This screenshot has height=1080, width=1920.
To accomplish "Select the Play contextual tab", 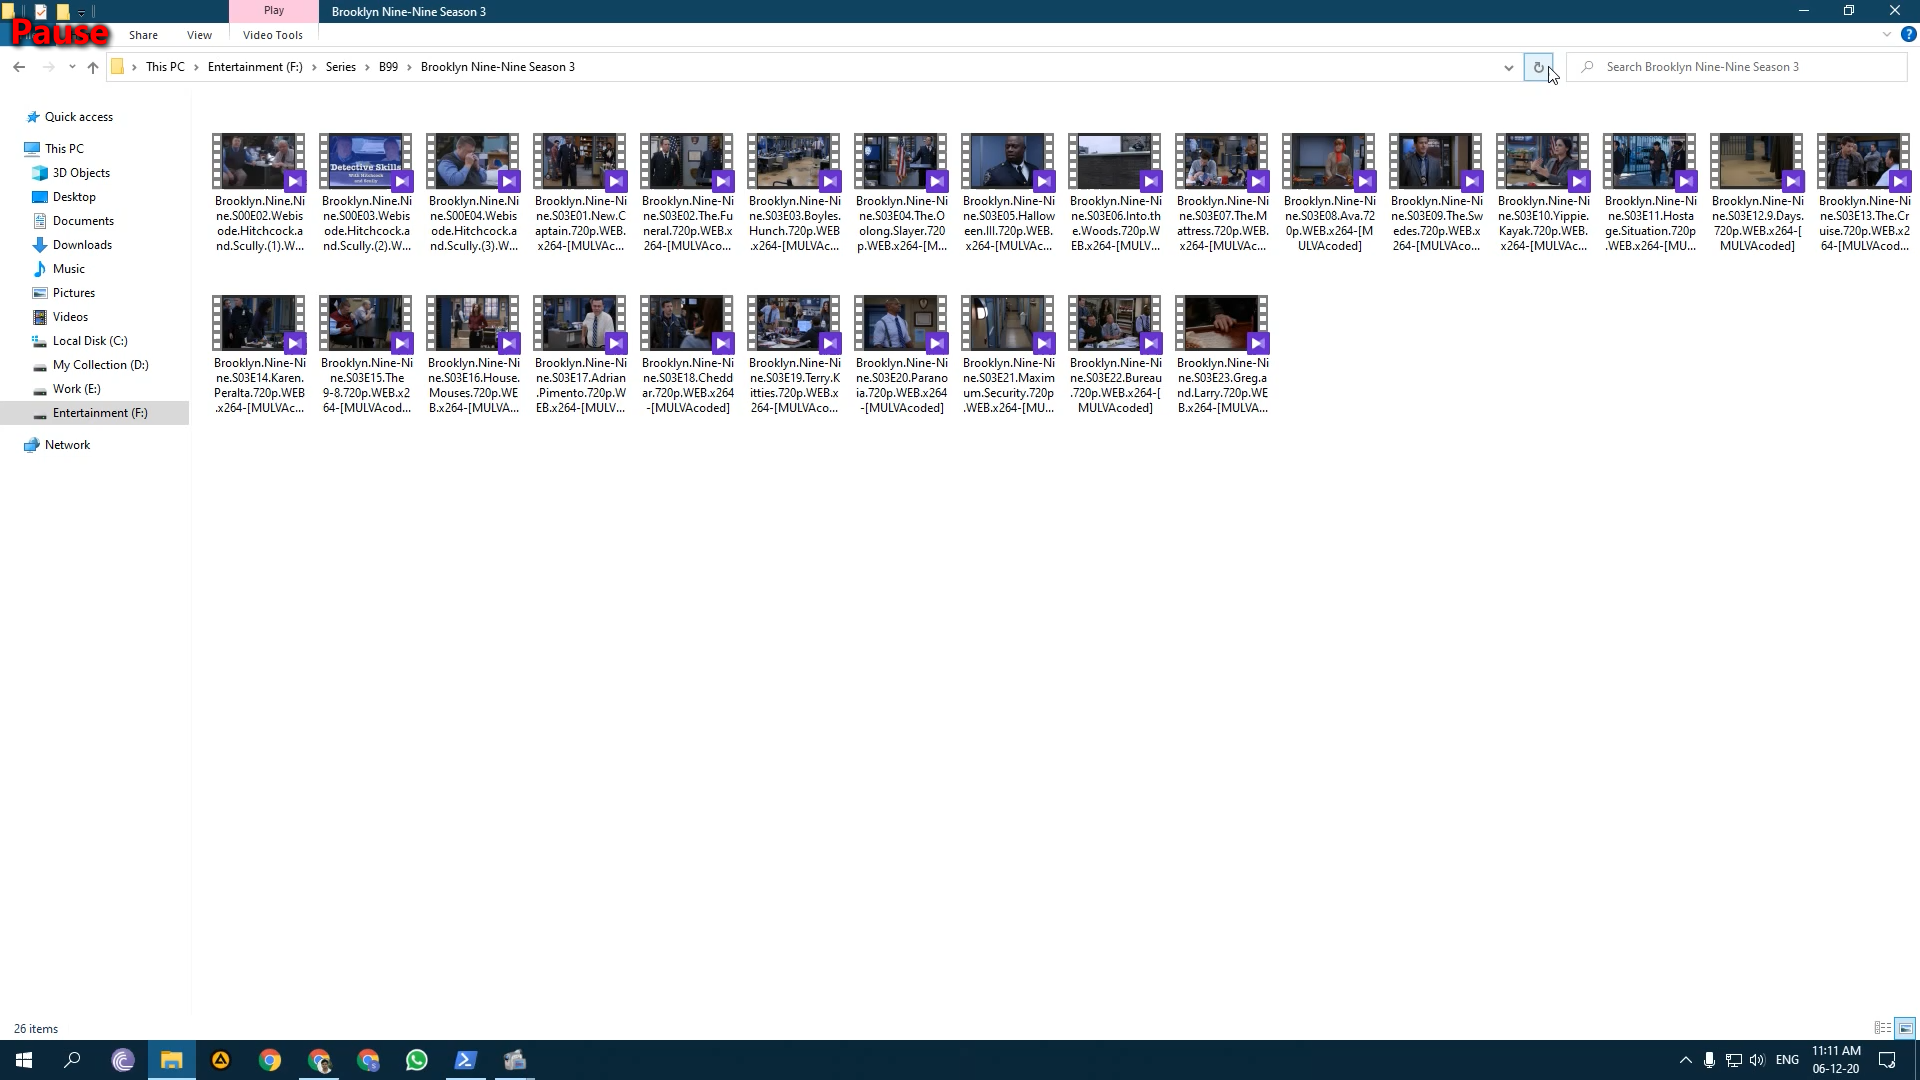I will [x=274, y=11].
